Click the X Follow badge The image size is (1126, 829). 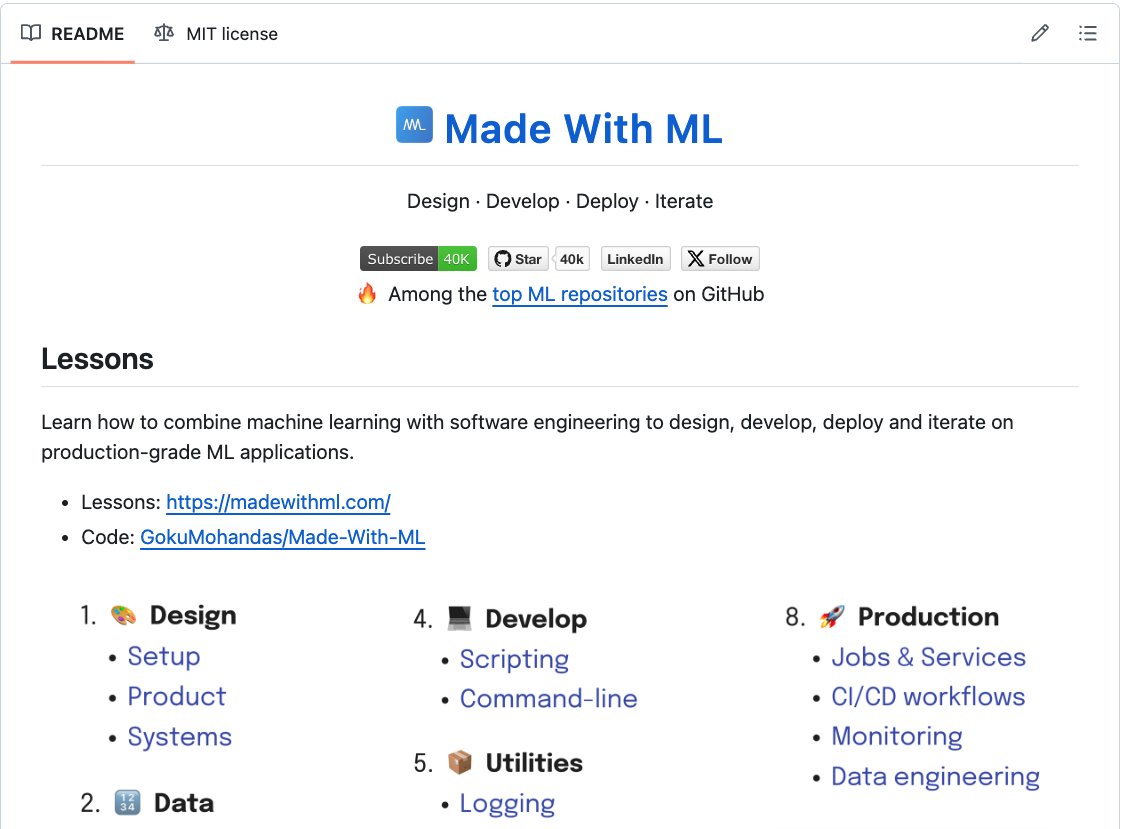(x=720, y=259)
